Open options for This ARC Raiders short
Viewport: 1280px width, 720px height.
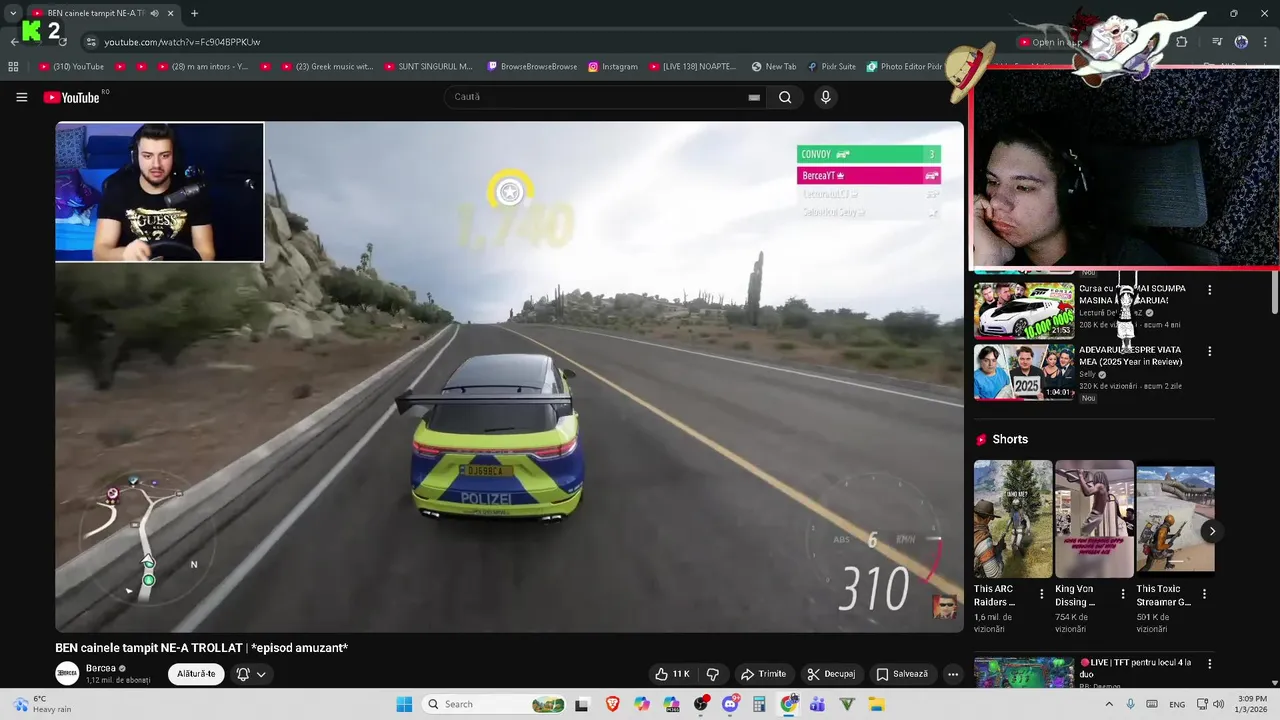pyautogui.click(x=1042, y=594)
